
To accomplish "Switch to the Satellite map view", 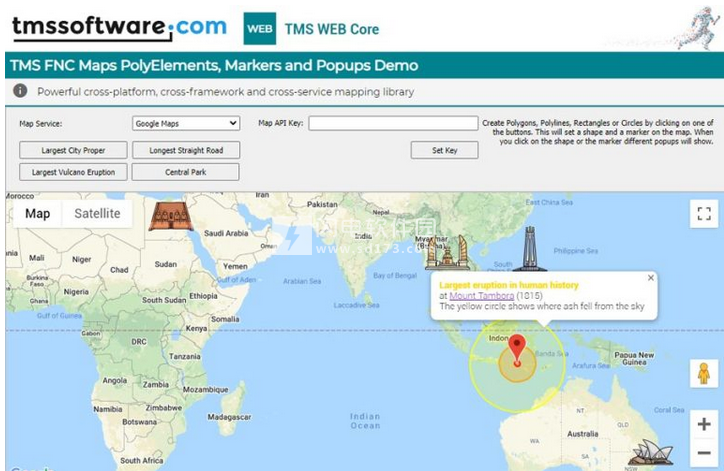I will [97, 213].
